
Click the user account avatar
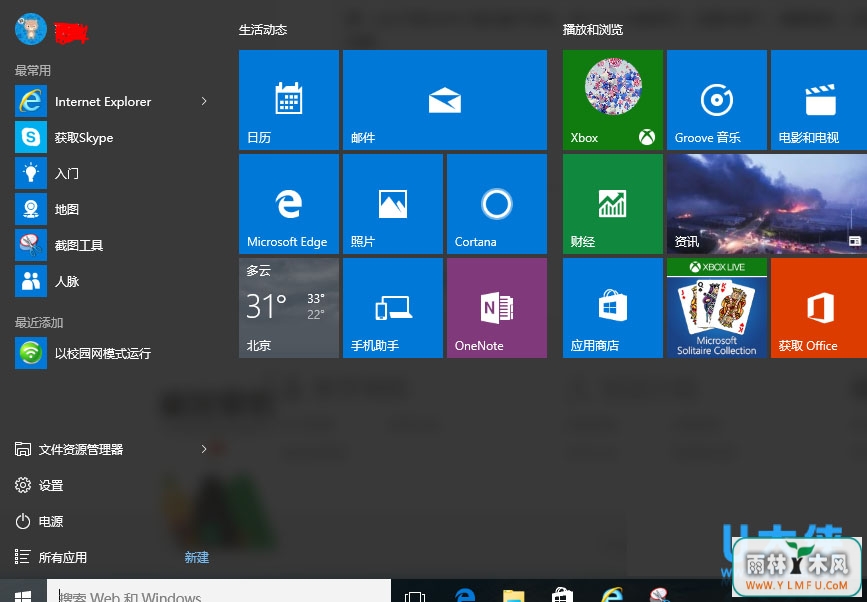pyautogui.click(x=30, y=29)
